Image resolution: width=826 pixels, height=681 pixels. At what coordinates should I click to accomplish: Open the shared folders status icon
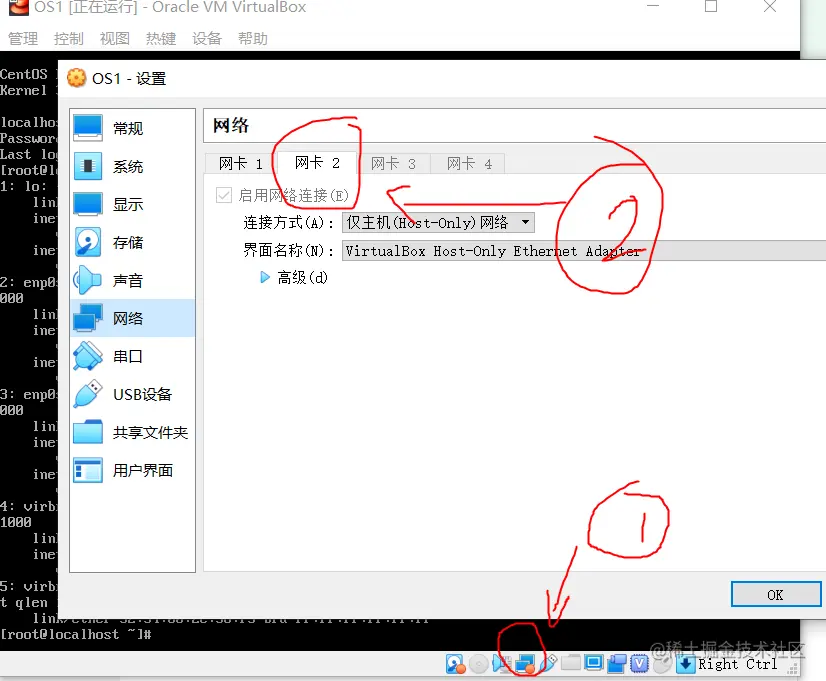[571, 663]
